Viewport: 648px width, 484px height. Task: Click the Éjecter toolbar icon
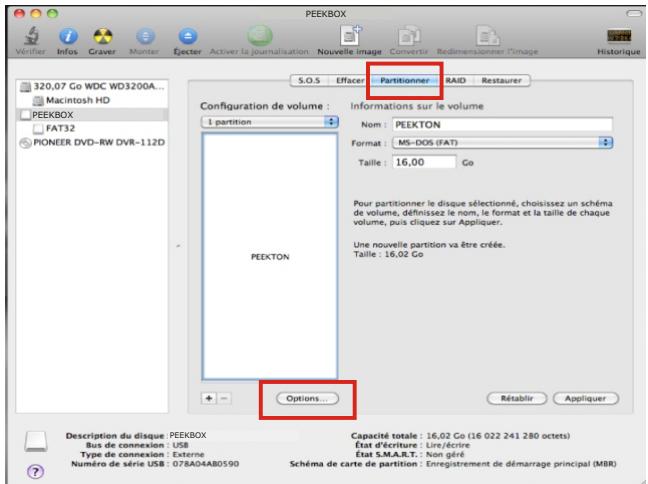187,36
